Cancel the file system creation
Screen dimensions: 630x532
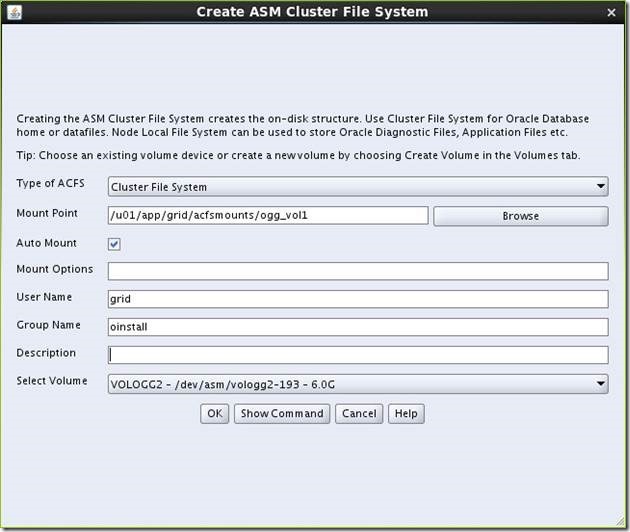coord(359,413)
